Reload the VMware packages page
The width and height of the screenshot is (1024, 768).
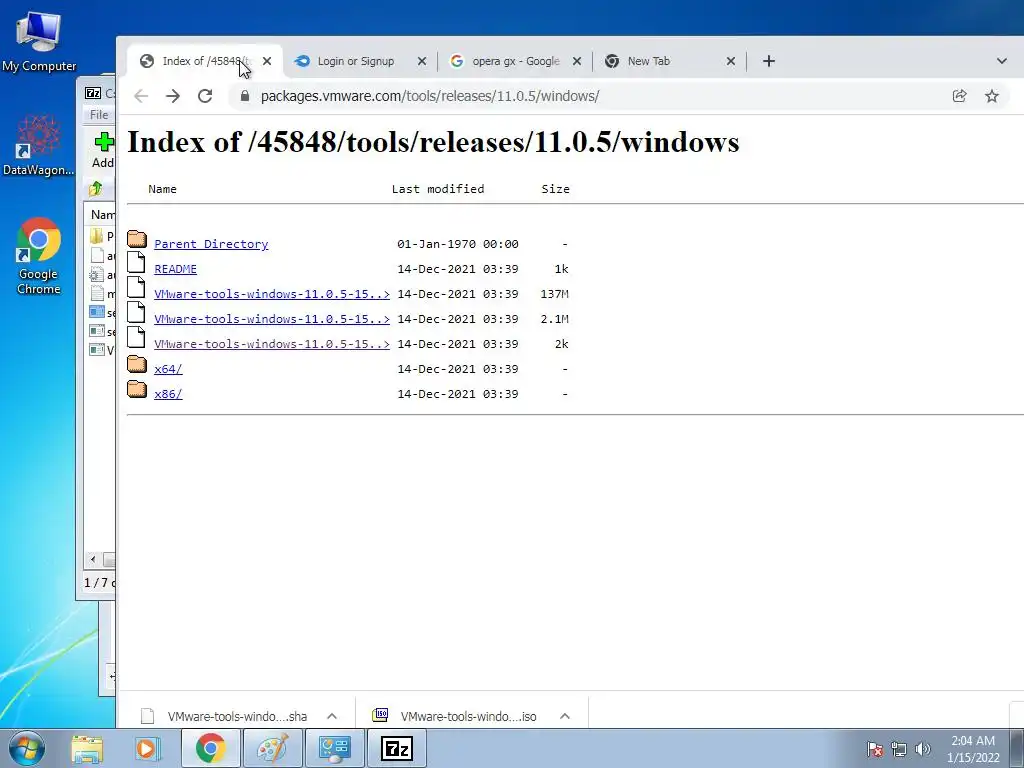205,96
